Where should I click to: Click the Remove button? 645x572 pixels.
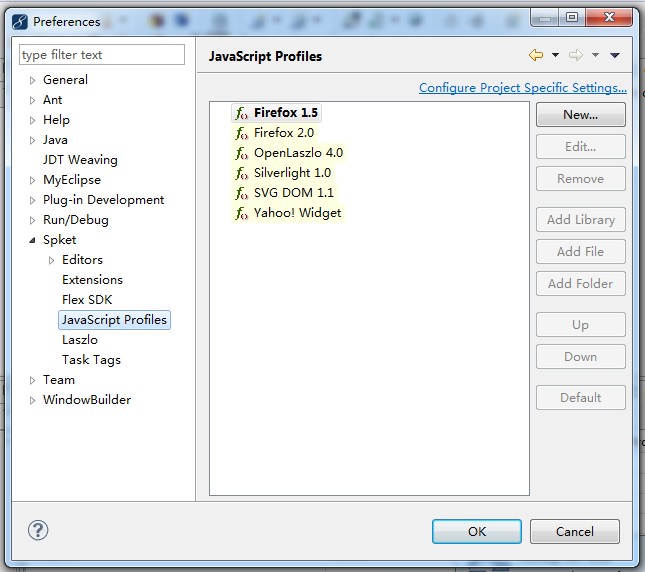pyautogui.click(x=581, y=179)
